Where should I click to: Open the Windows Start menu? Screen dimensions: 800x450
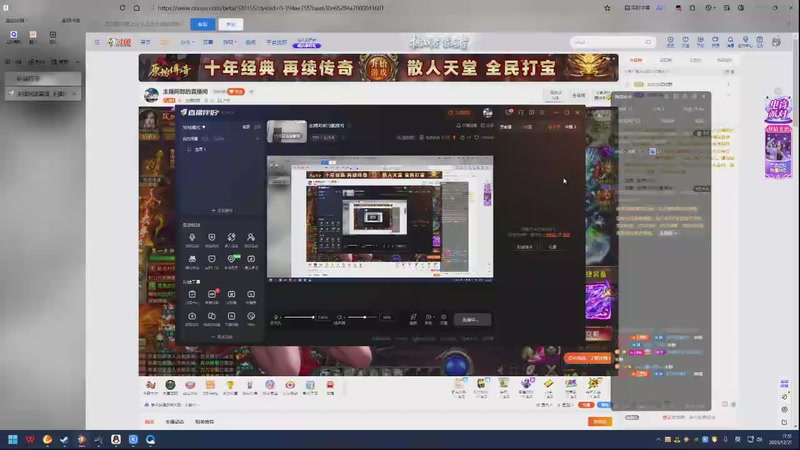(13, 439)
